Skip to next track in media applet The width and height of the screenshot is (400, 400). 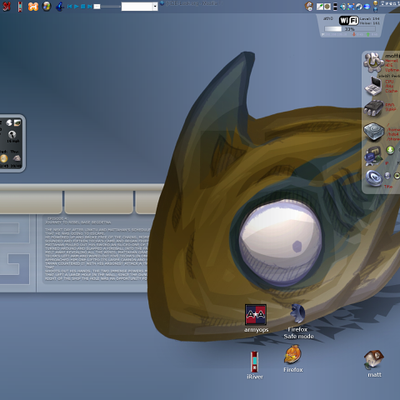(x=90, y=6)
